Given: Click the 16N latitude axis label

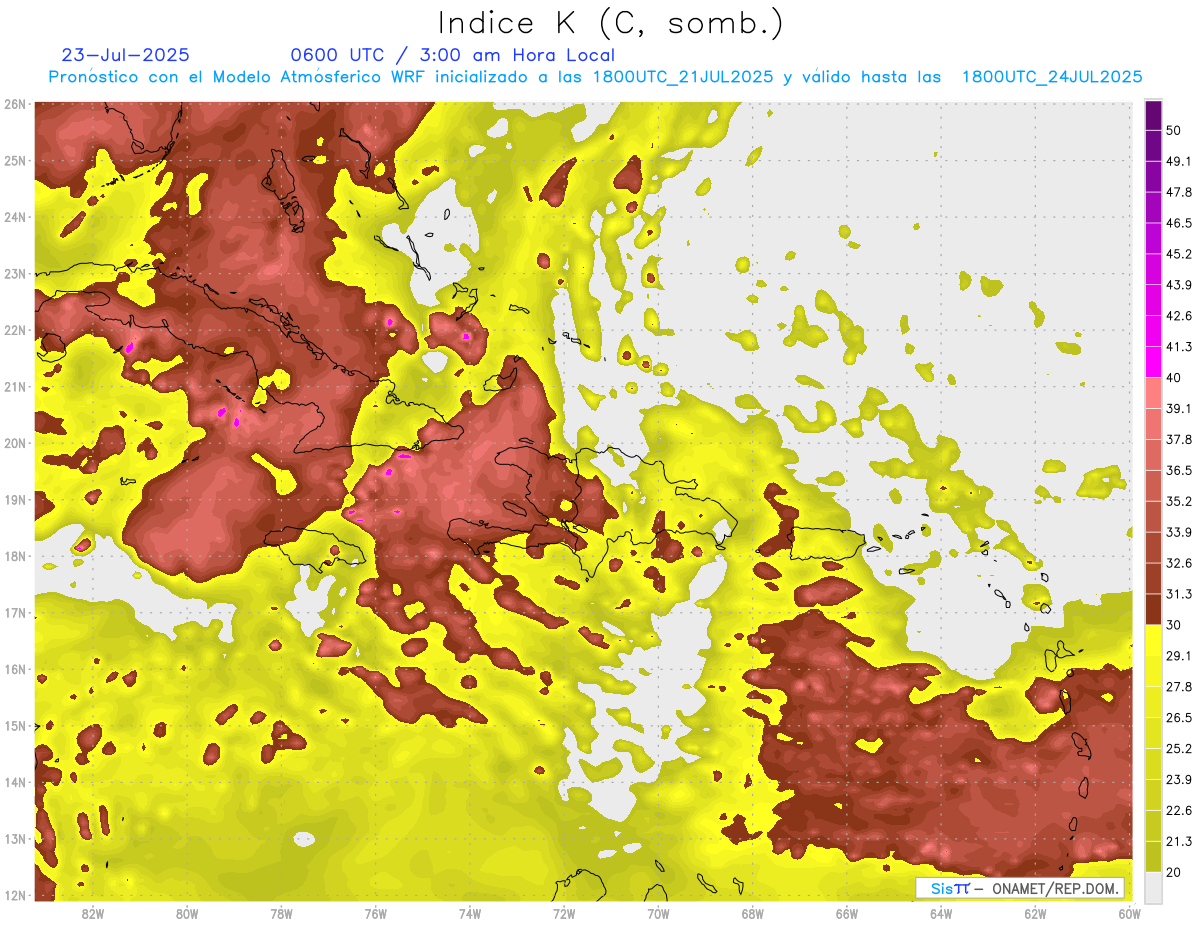Looking at the screenshot, I should (x=15, y=669).
